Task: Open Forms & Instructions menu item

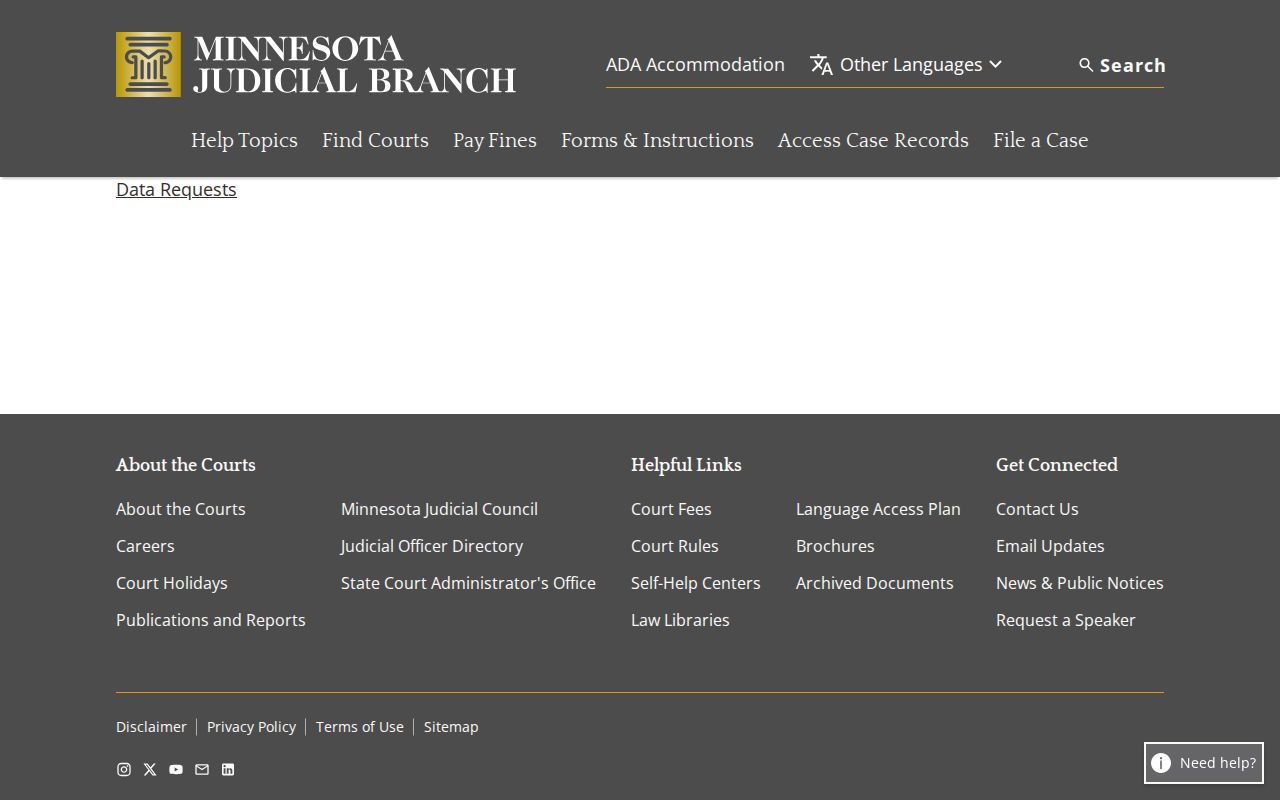Action: coord(657,141)
